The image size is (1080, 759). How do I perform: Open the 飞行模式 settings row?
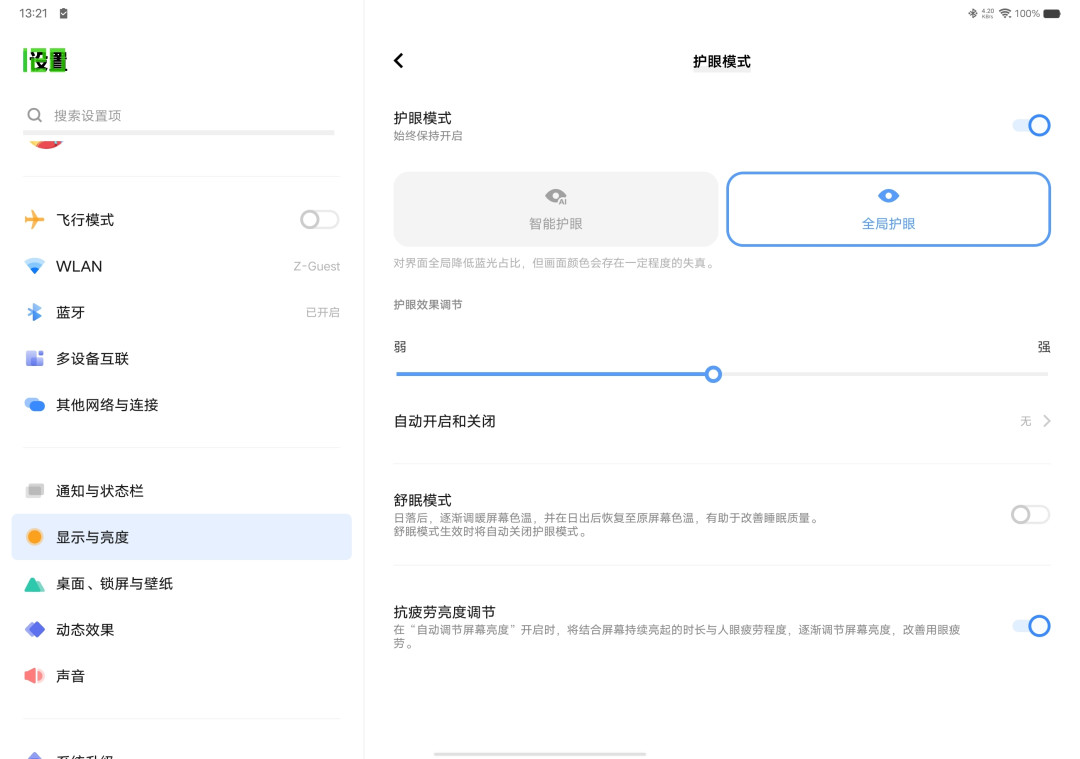[182, 220]
